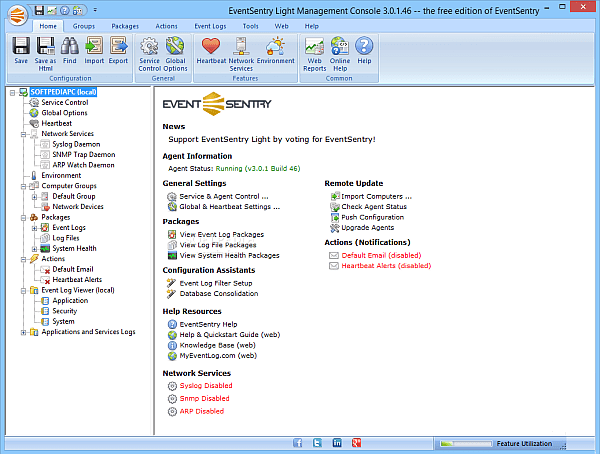Expand the System Health tree node
The height and width of the screenshot is (454, 600).
tap(34, 249)
